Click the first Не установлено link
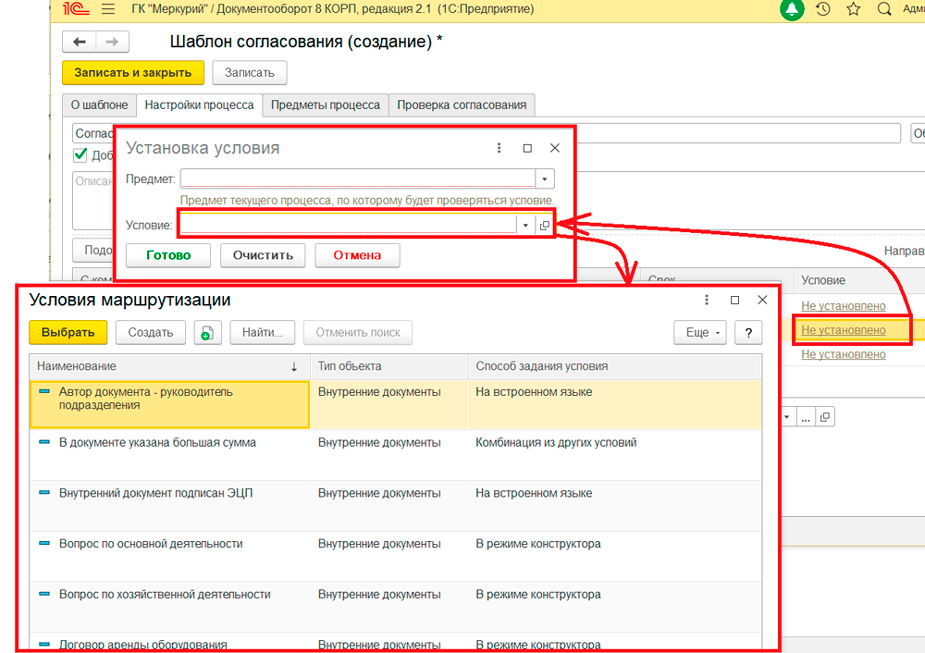Viewport: 925px width, 653px height. click(843, 306)
